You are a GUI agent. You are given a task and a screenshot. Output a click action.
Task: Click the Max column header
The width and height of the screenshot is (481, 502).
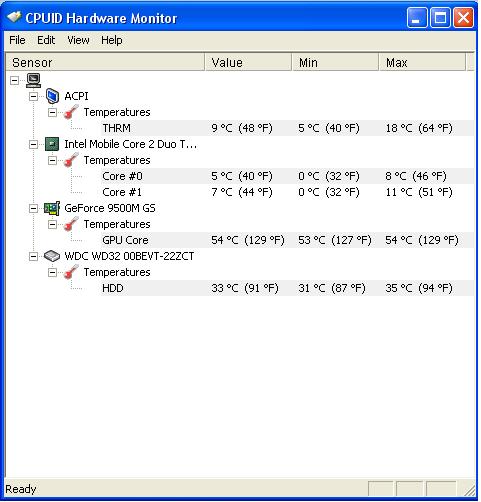click(422, 62)
